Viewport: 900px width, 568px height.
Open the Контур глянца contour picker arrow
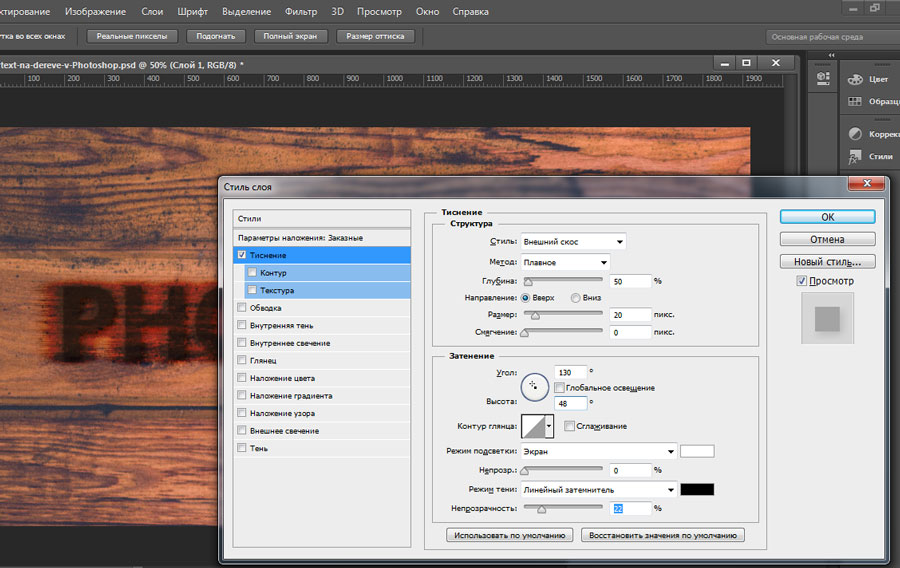pos(549,426)
